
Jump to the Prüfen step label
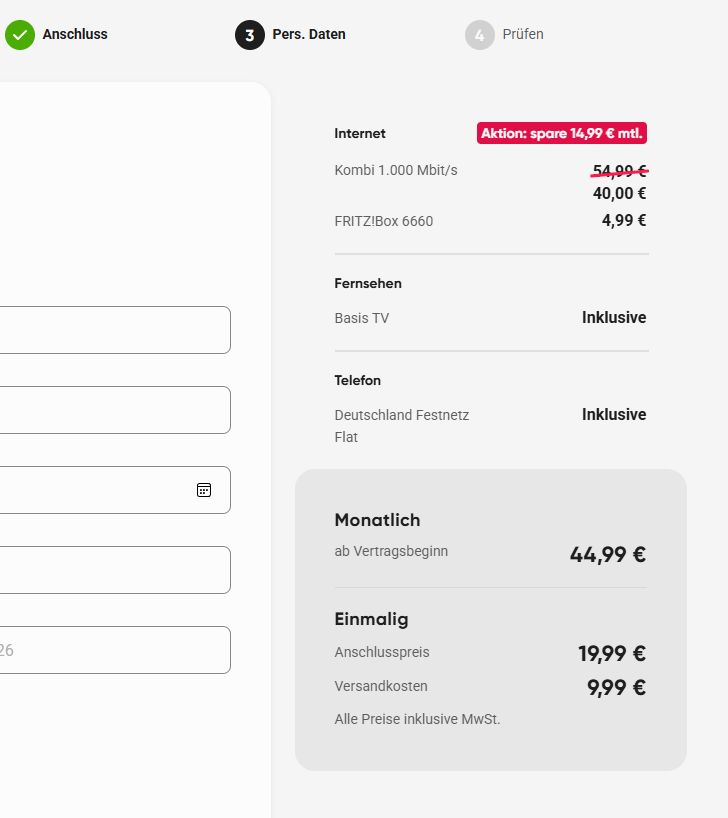[x=523, y=35]
